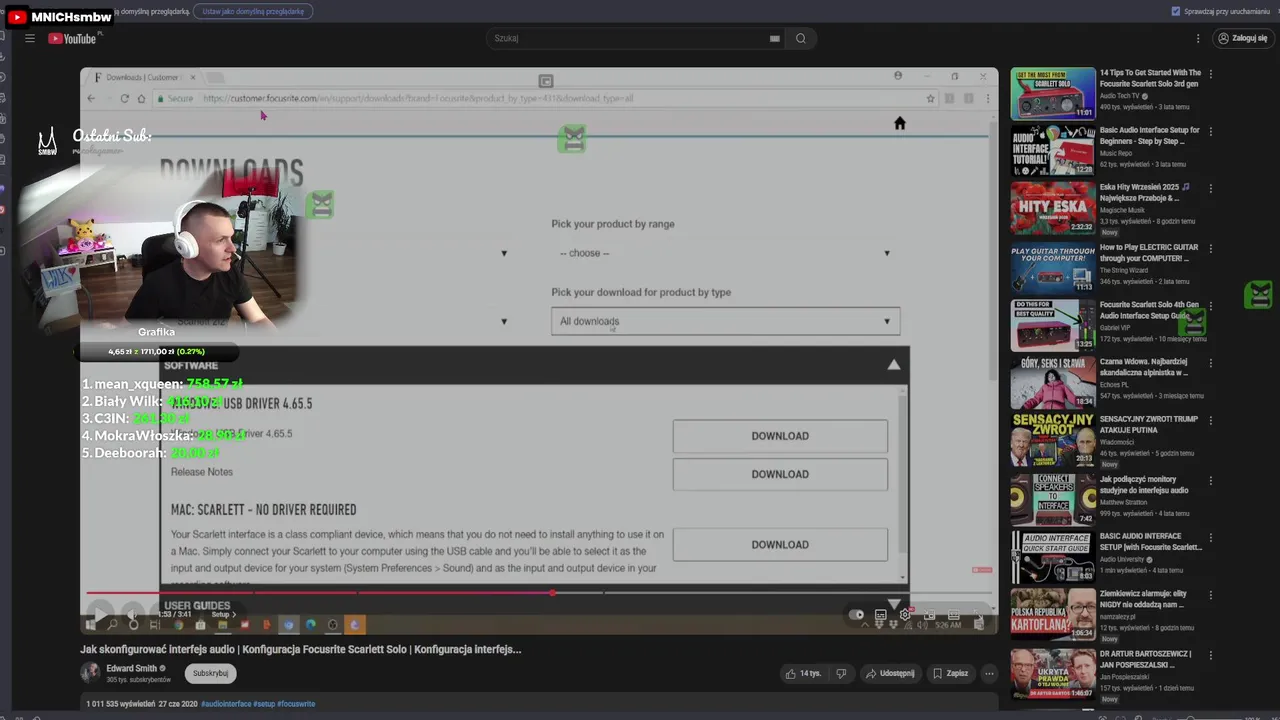Open 'Pick your product by range' dropdown
The height and width of the screenshot is (720, 1280).
click(725, 253)
